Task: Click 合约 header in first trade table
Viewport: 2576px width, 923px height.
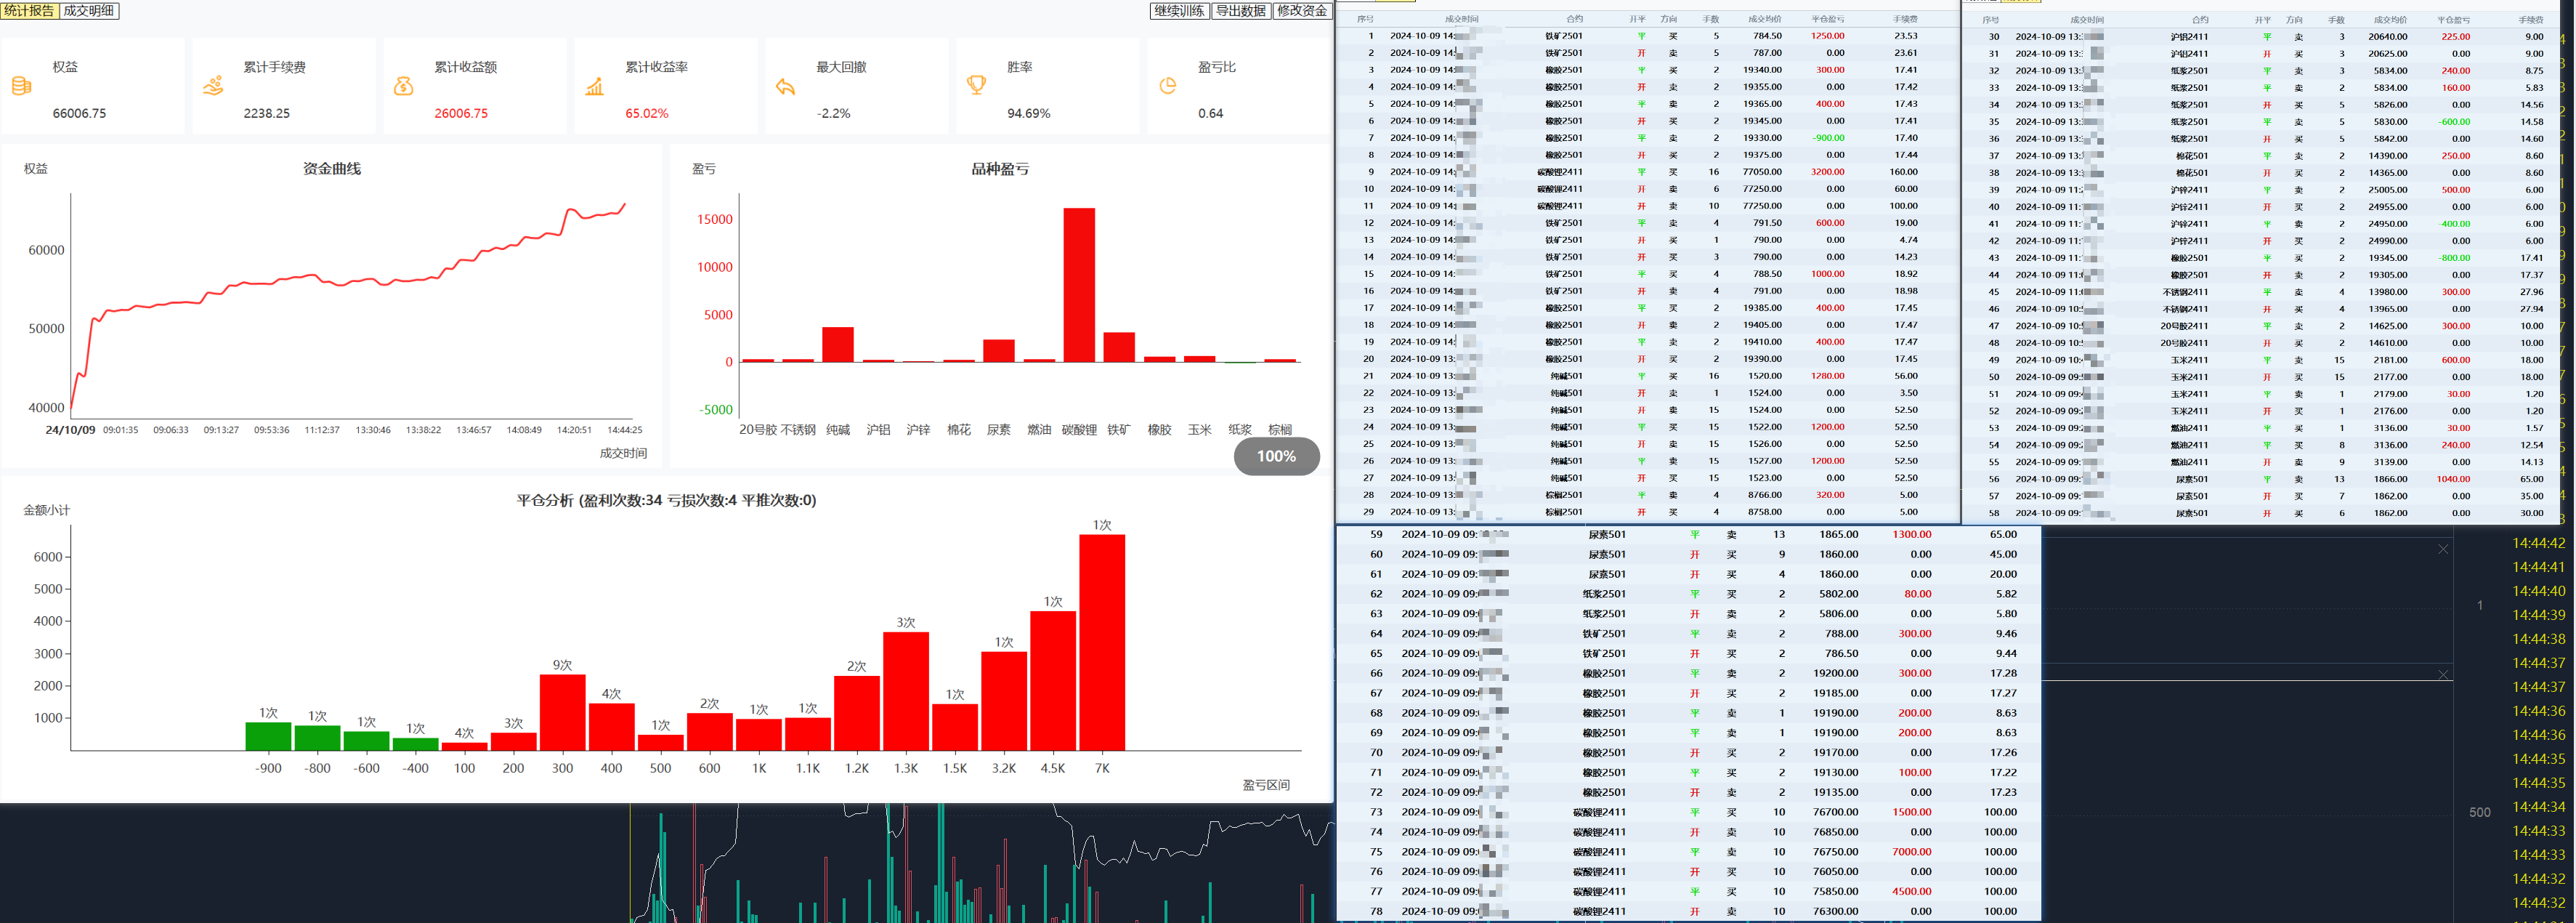Action: (1574, 19)
